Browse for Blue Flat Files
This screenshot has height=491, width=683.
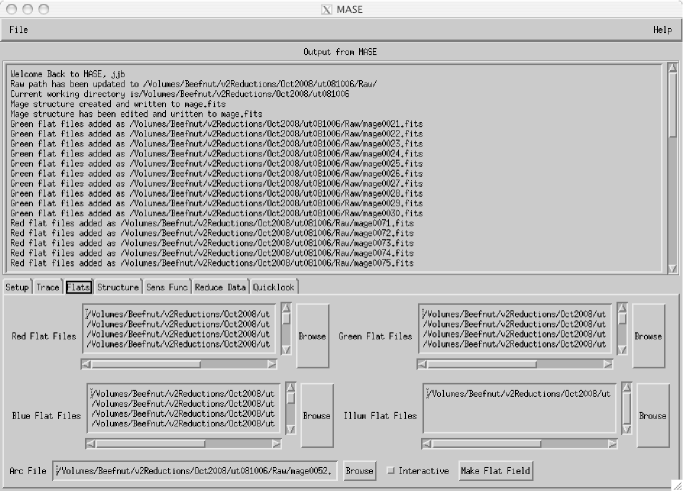(317, 415)
